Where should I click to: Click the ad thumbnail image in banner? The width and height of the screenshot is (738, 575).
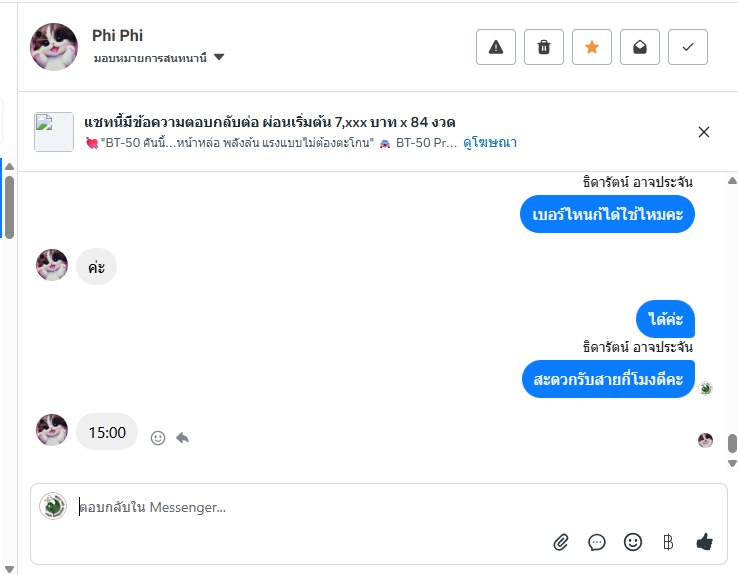tap(54, 132)
